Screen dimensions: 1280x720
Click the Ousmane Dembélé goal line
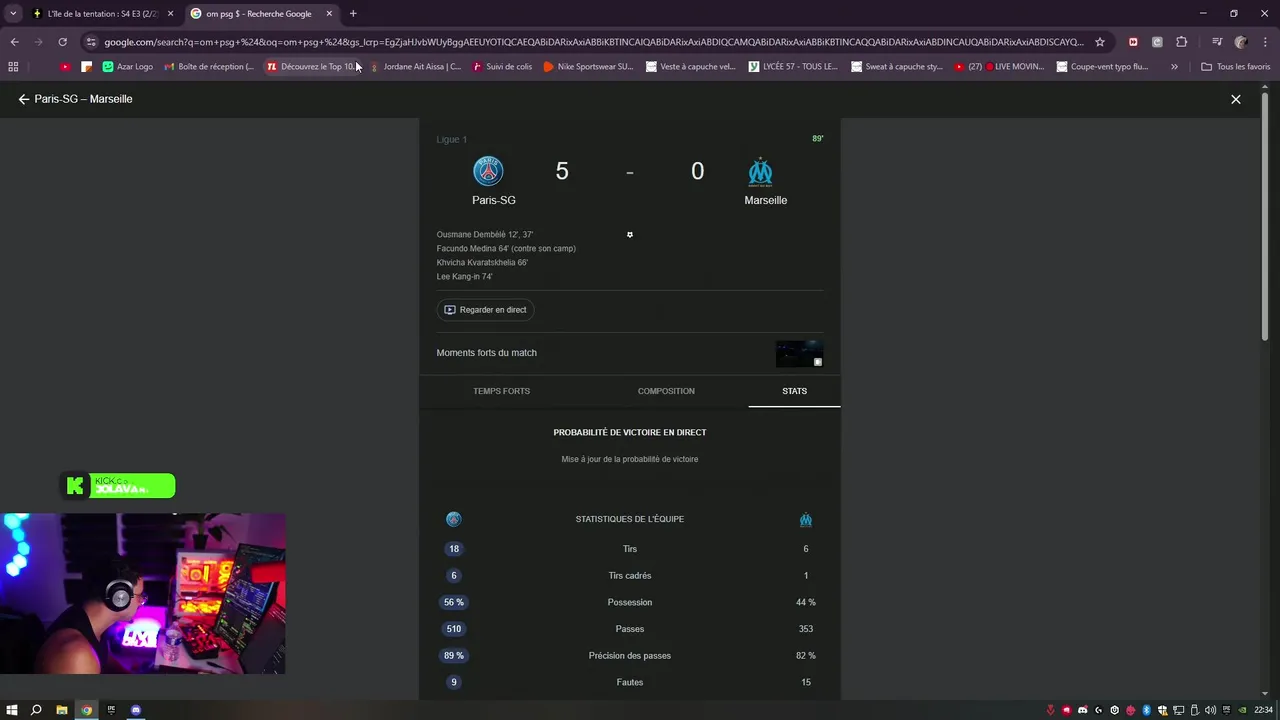coord(484,235)
